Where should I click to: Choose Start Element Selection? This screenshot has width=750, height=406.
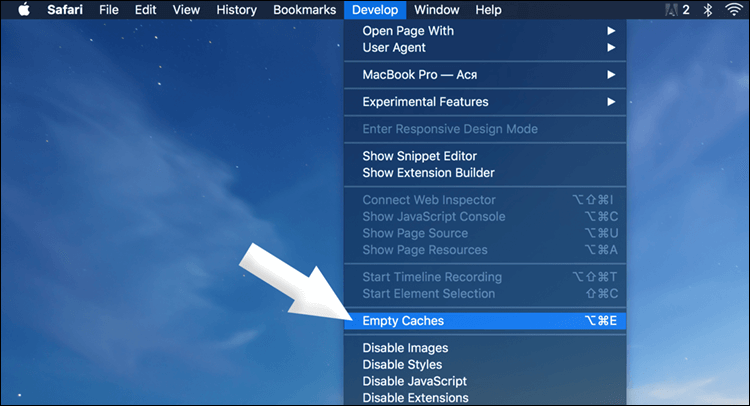[485, 294]
